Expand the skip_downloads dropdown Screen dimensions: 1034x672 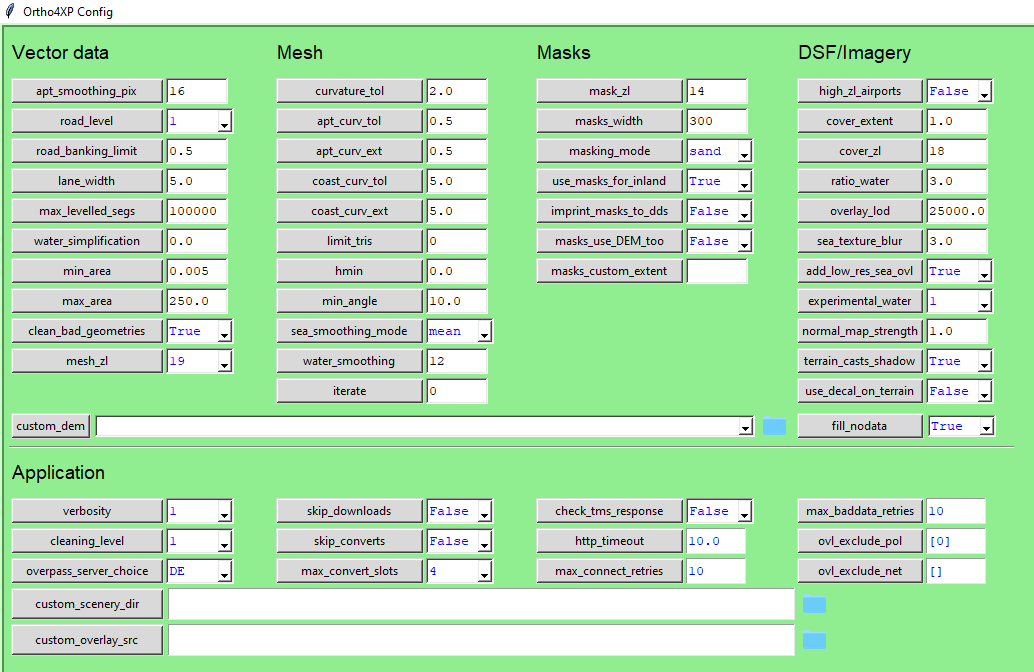point(484,512)
